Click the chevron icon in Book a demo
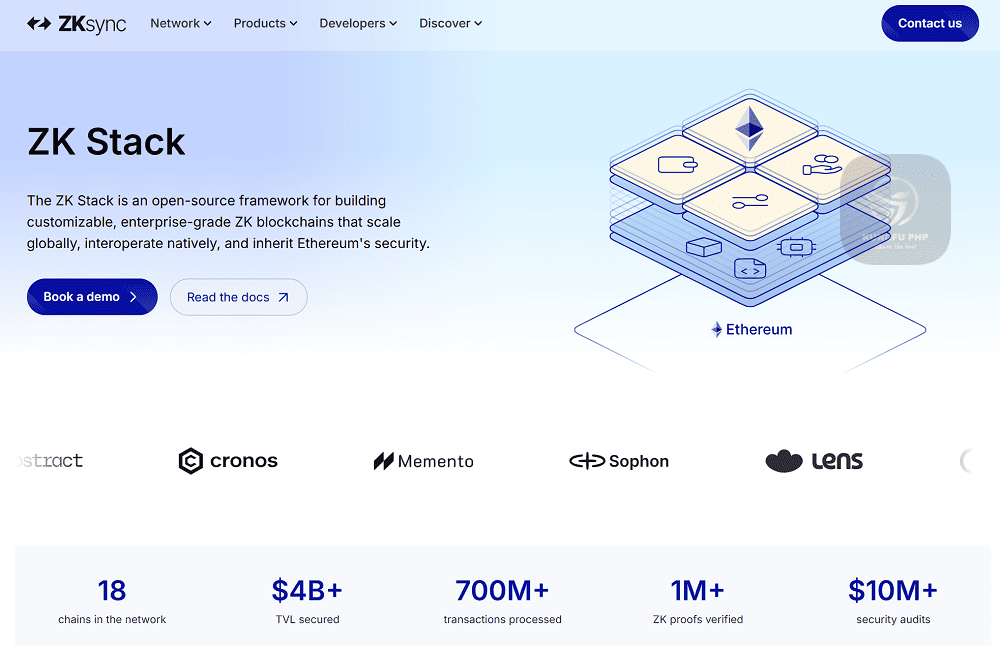The height and width of the screenshot is (646, 1000). coord(133,297)
